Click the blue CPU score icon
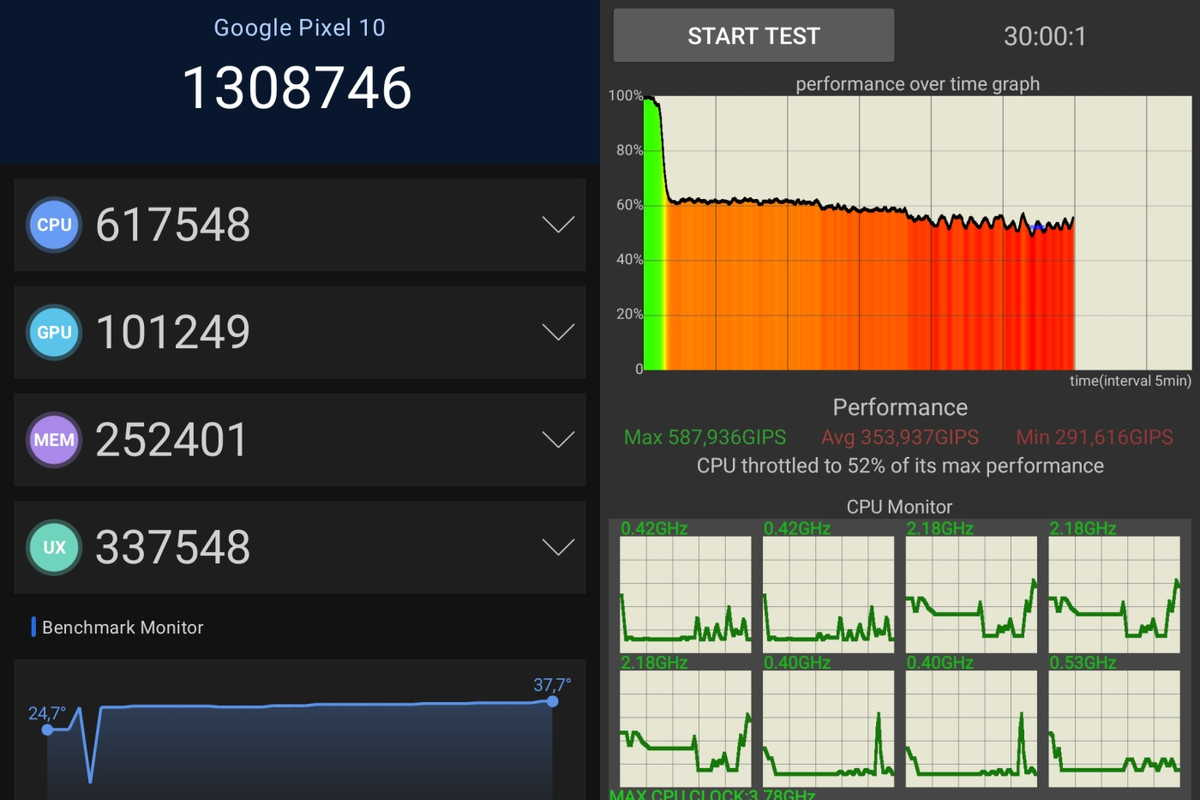Image resolution: width=1200 pixels, height=800 pixels. [x=54, y=225]
